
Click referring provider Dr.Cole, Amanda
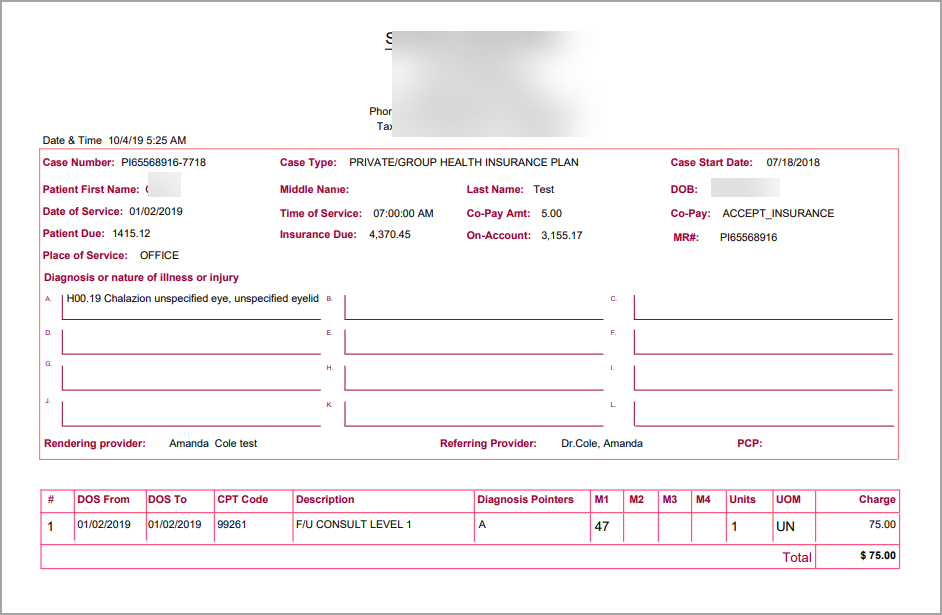pyautogui.click(x=602, y=443)
